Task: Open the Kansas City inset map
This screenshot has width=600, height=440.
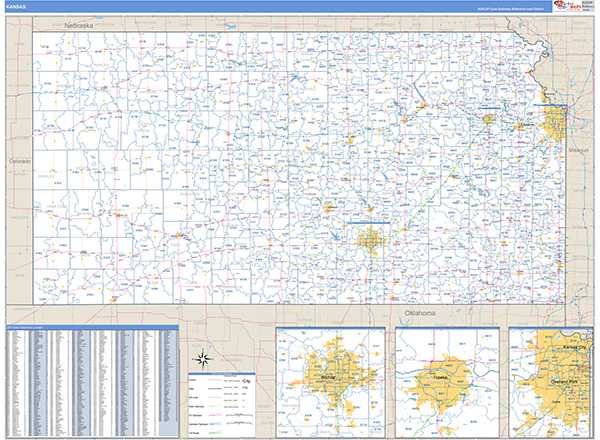Action: [551, 382]
